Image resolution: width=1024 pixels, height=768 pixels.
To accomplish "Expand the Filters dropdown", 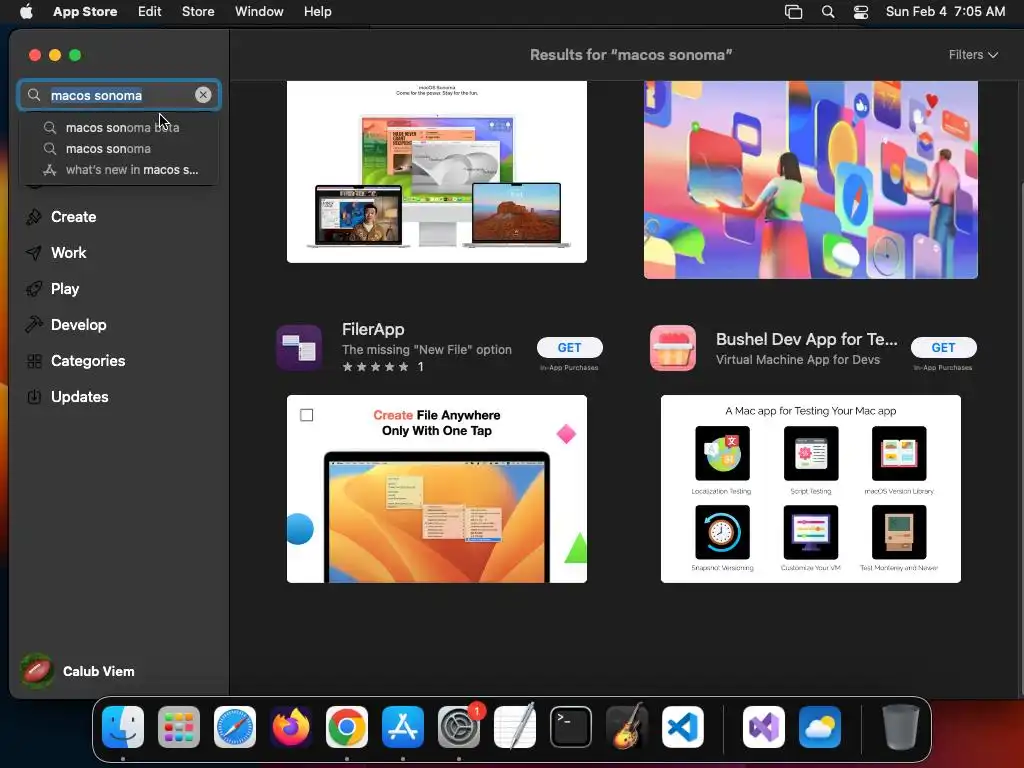I will 973,55.
